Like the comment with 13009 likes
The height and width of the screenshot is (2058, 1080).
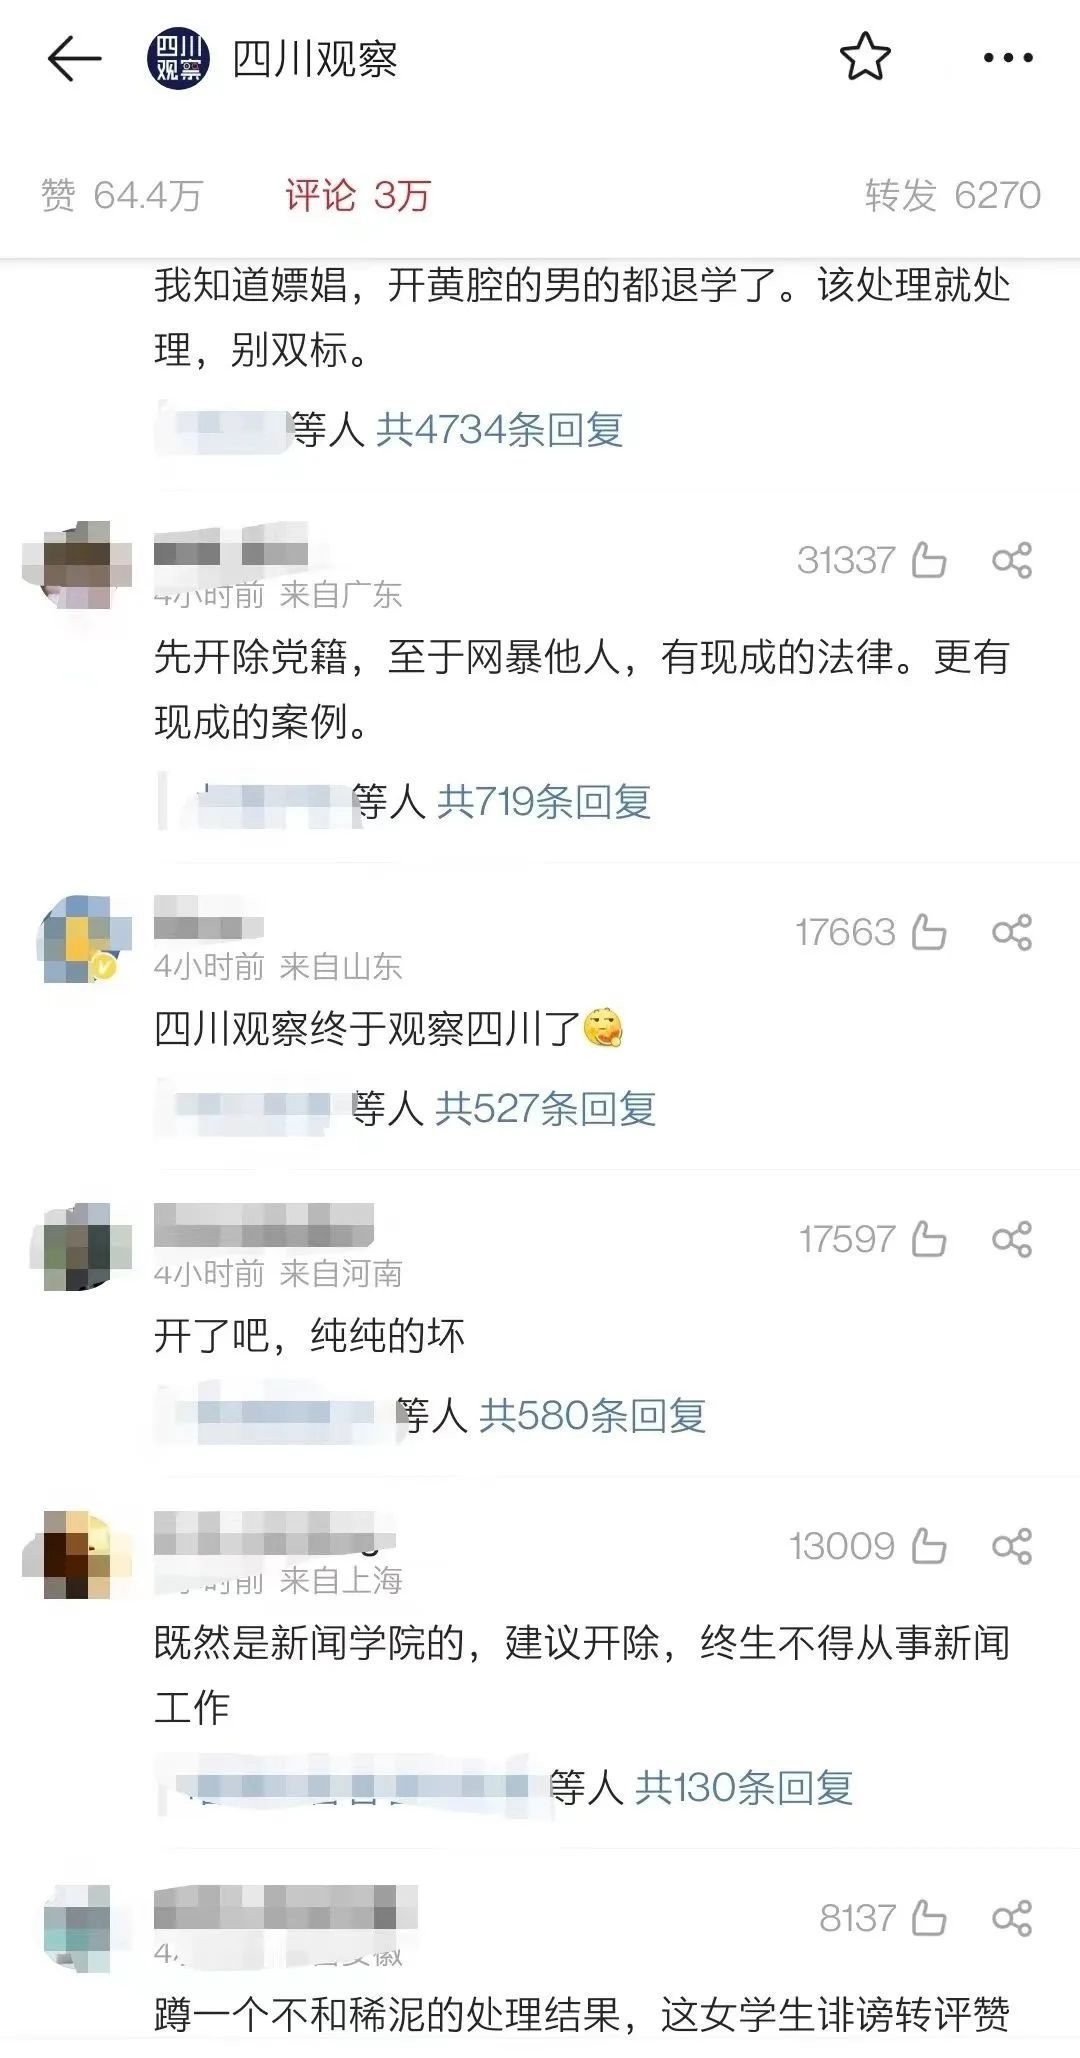pyautogui.click(x=929, y=1546)
